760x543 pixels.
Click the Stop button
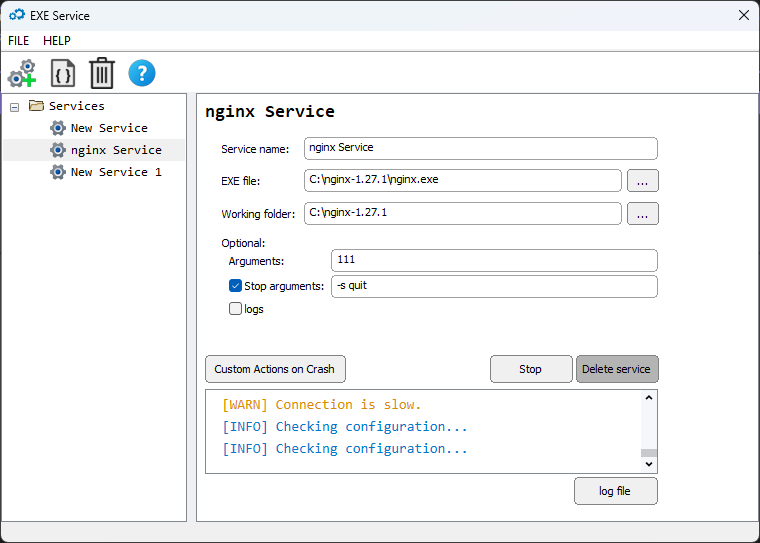[531, 369]
